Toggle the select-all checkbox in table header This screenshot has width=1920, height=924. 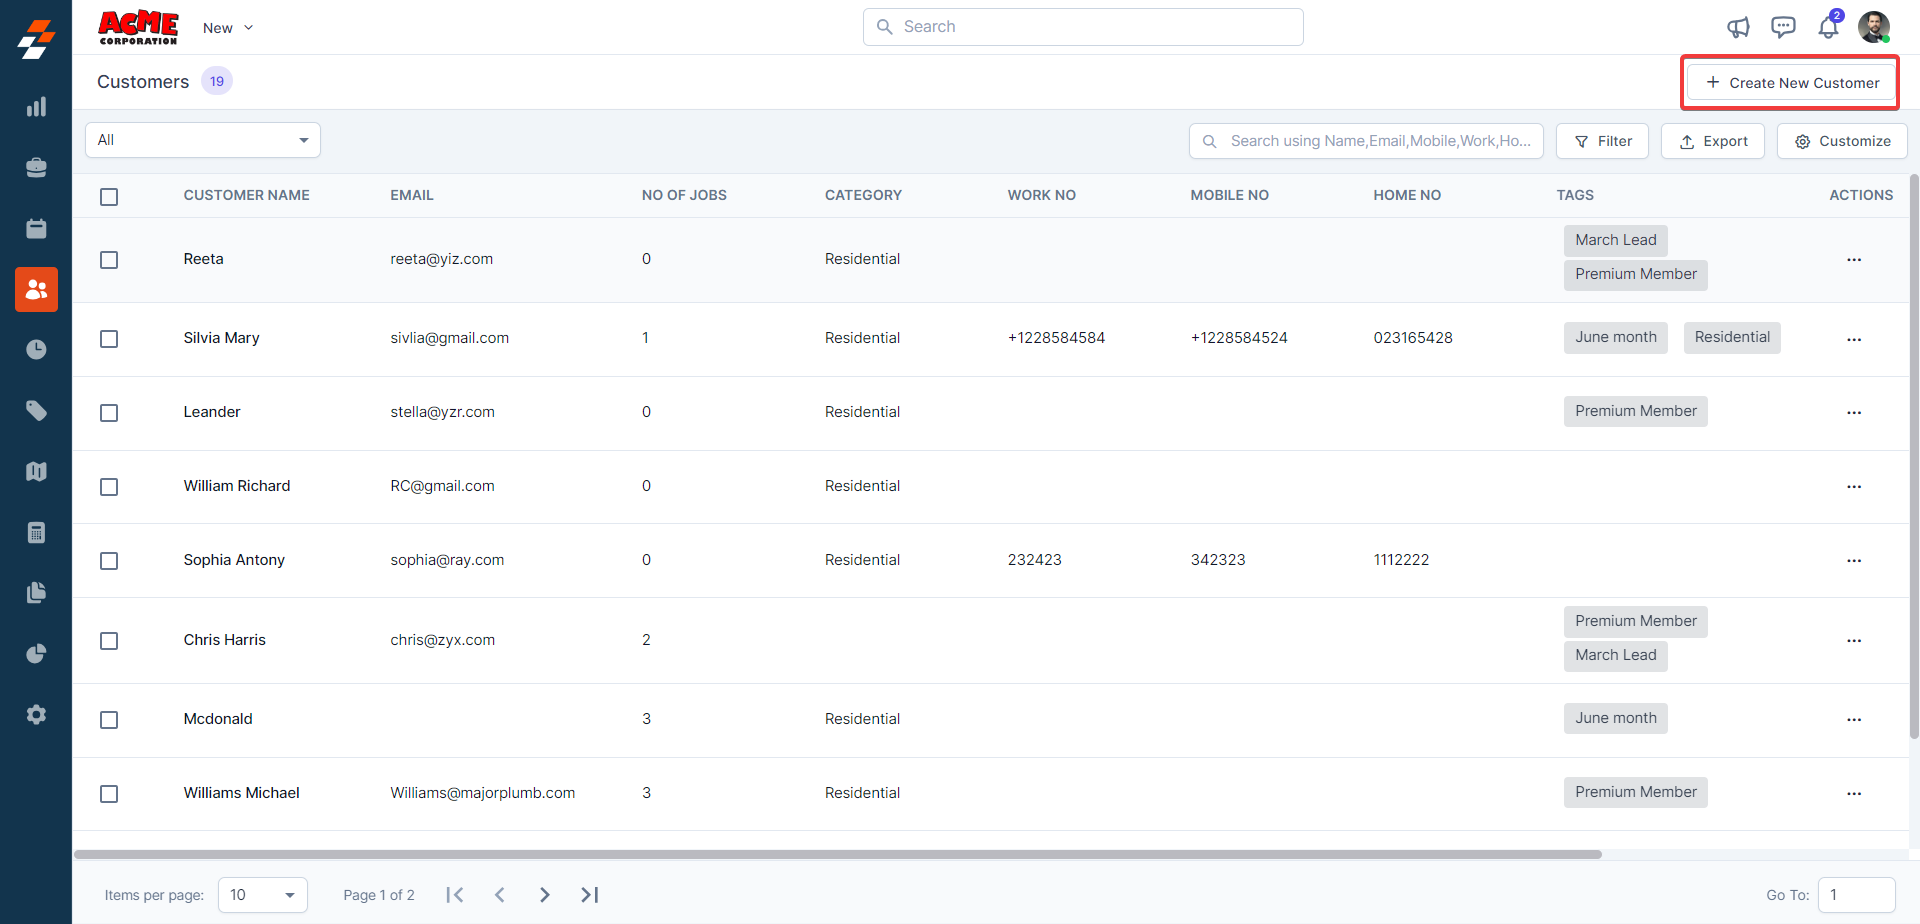[x=109, y=197]
